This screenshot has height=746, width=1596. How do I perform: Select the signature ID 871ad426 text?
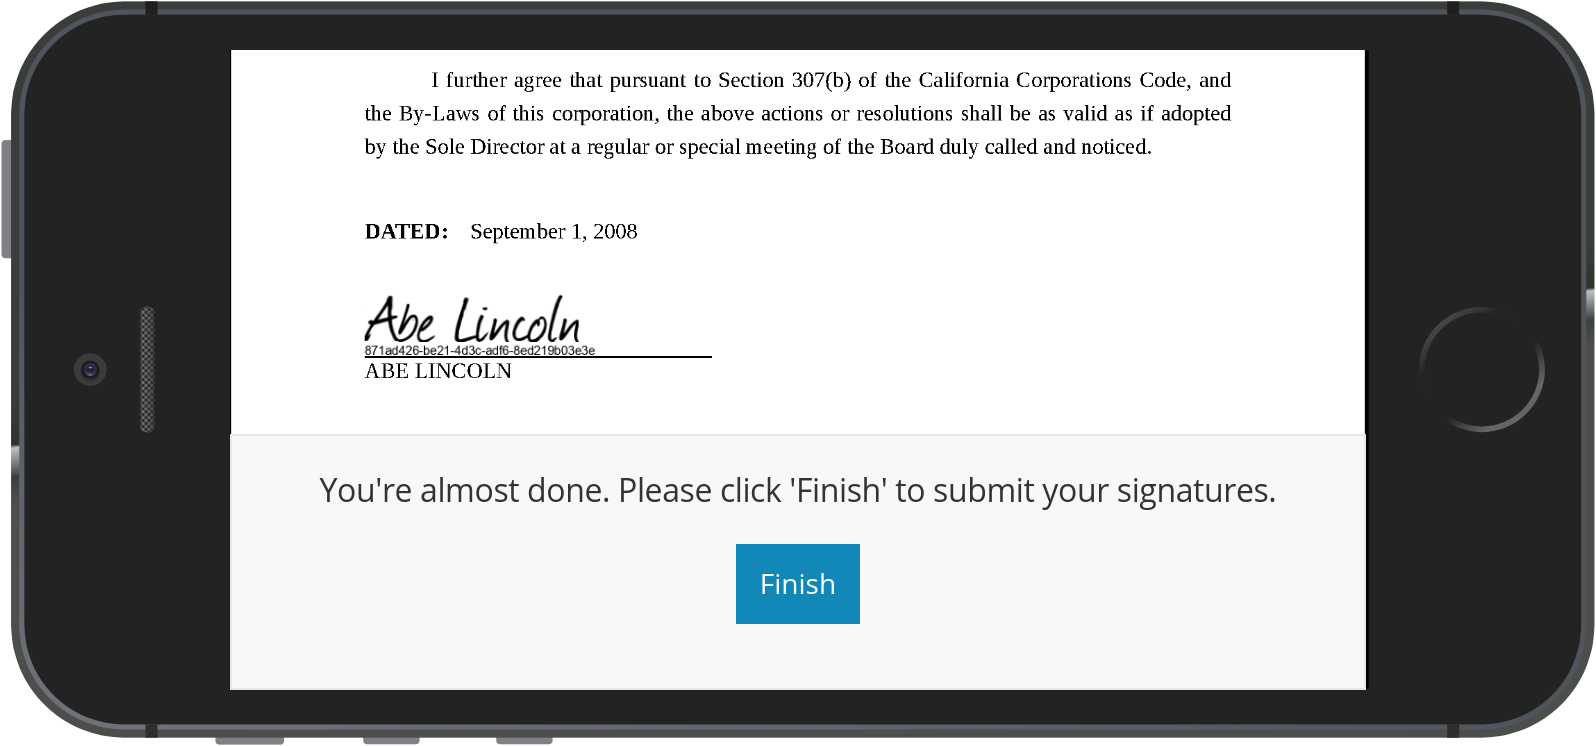[x=480, y=351]
